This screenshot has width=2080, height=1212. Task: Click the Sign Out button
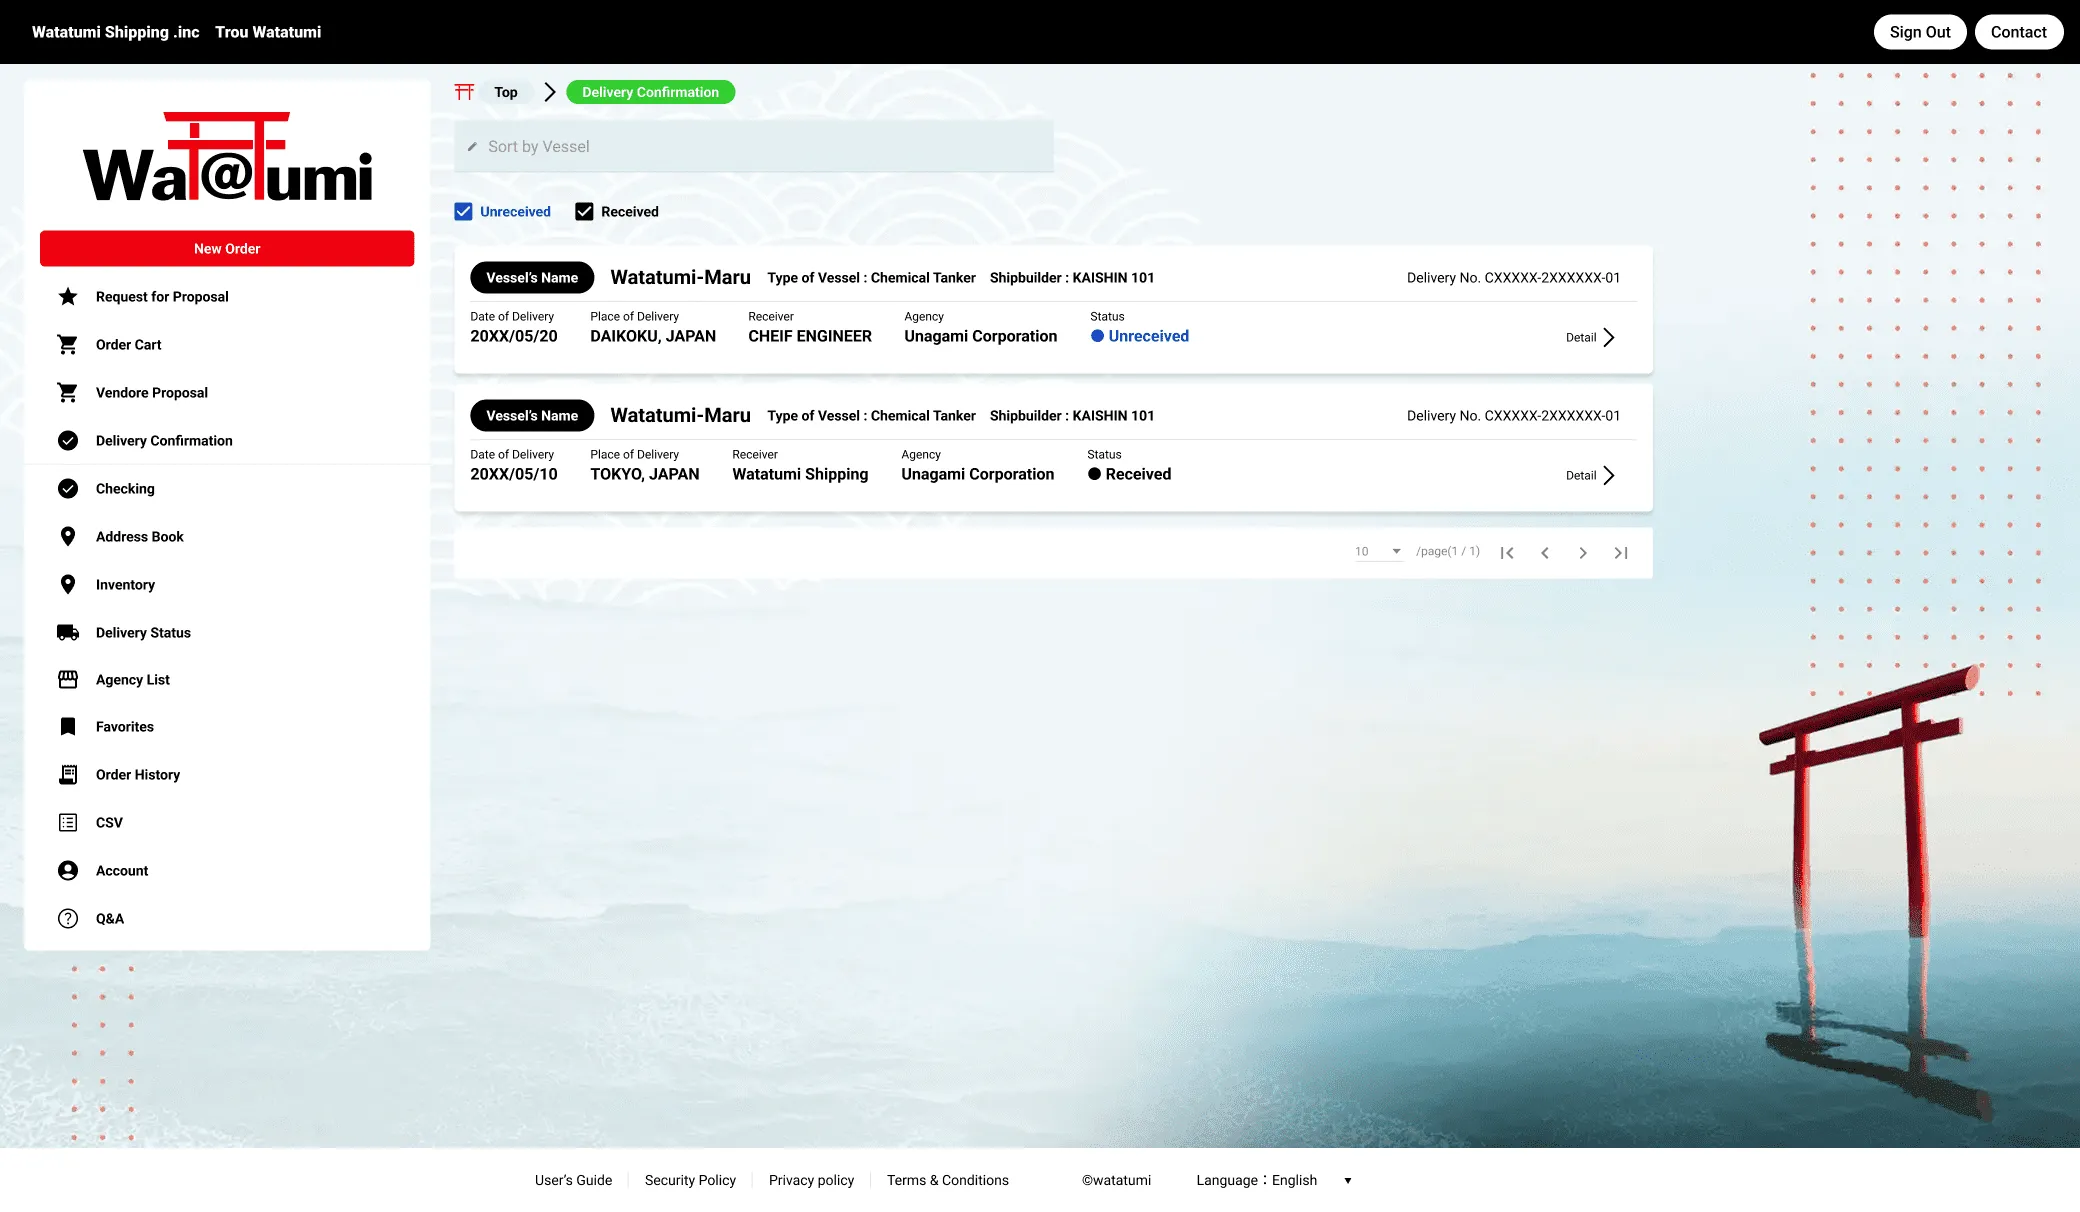[1919, 32]
